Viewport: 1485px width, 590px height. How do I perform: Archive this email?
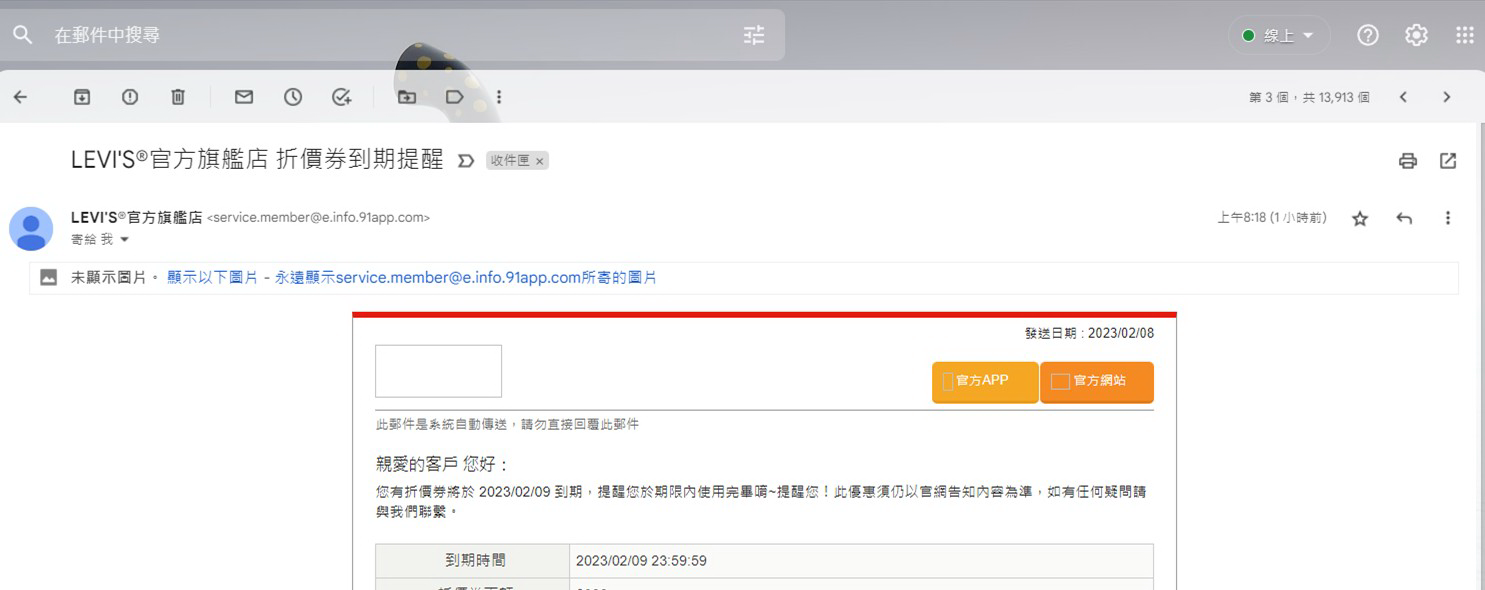pyautogui.click(x=82, y=97)
